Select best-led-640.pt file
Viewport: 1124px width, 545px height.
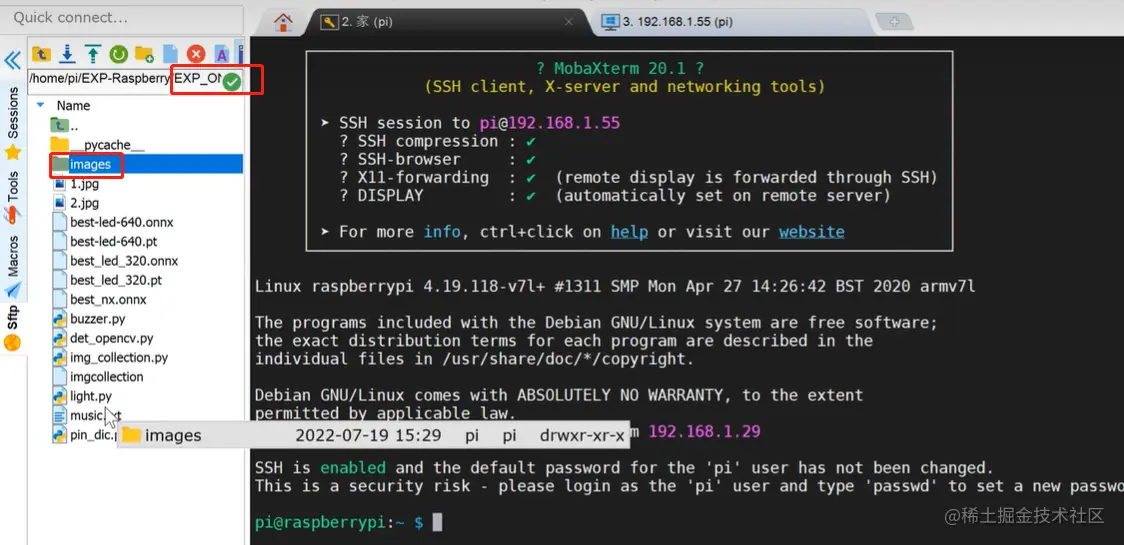pyautogui.click(x=114, y=242)
